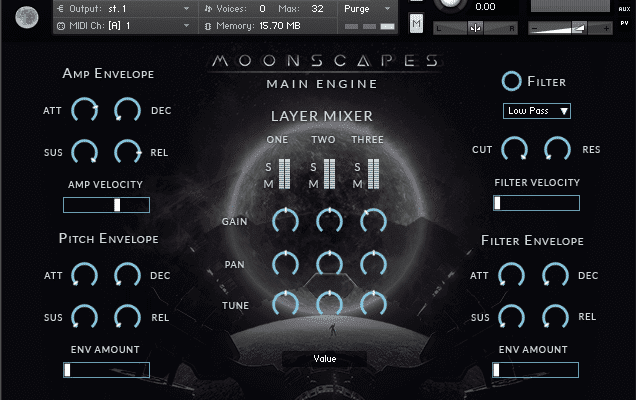Enable the Filter on/off circle toggle

tap(512, 81)
